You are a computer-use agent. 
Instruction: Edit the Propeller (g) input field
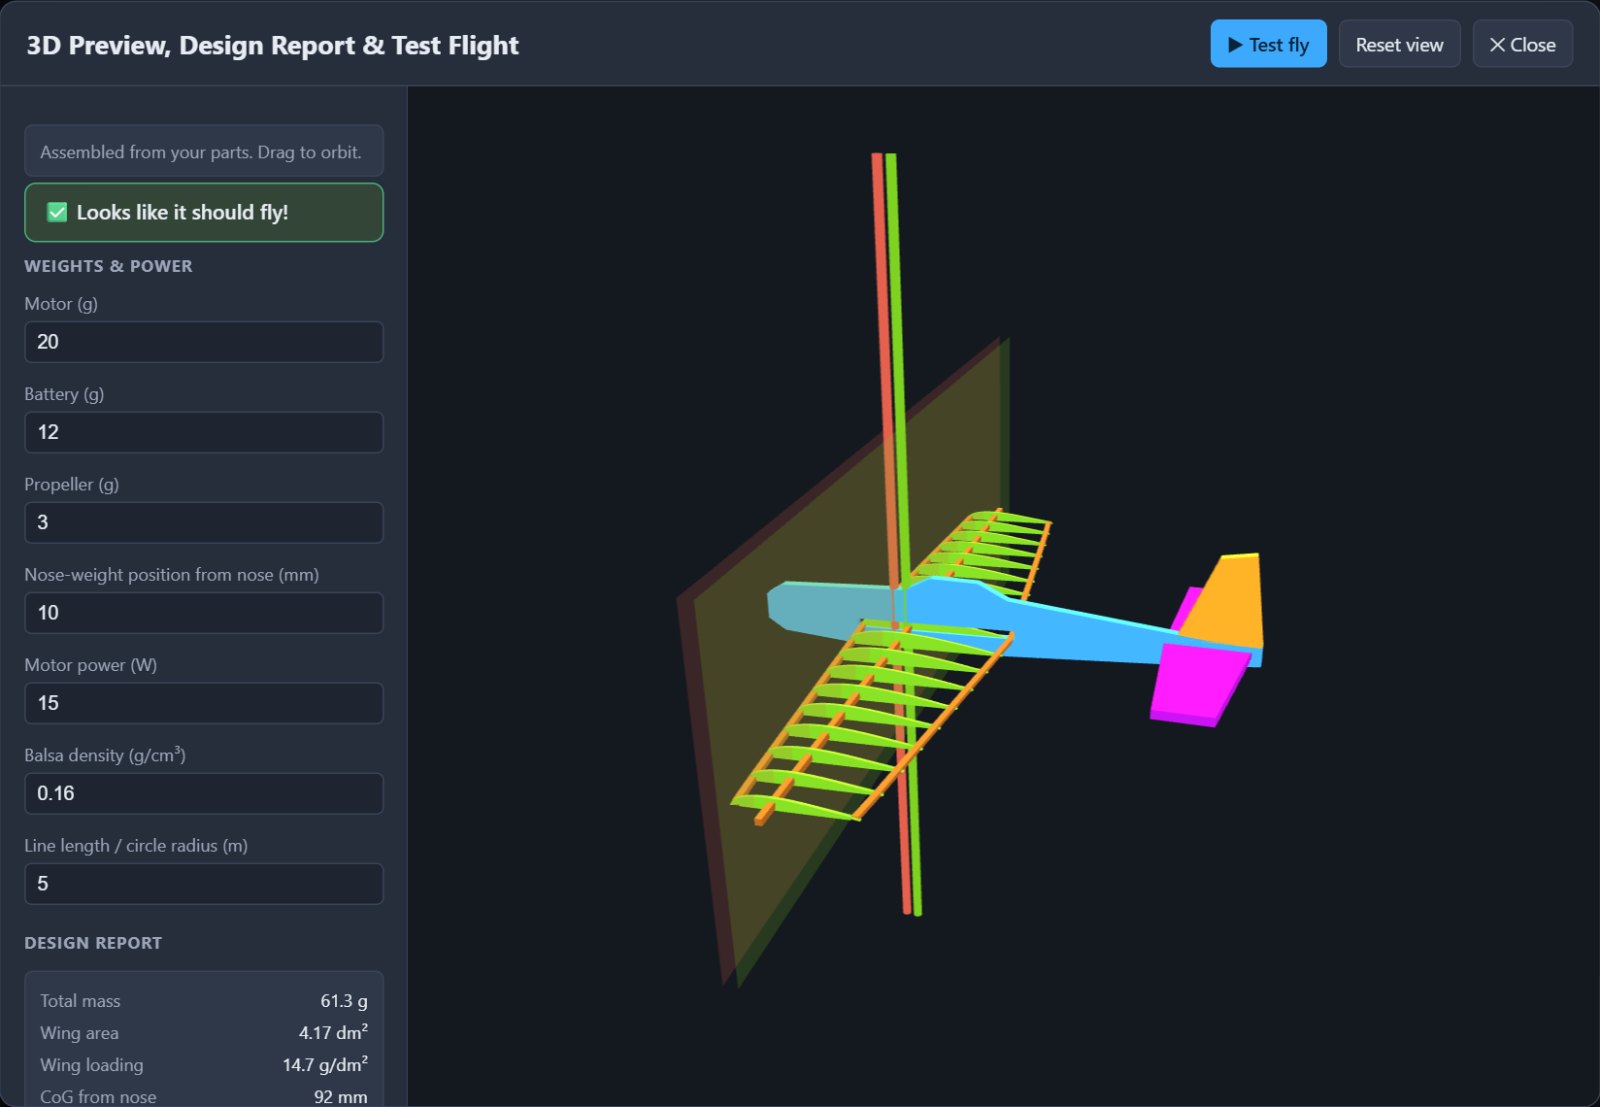pyautogui.click(x=204, y=522)
